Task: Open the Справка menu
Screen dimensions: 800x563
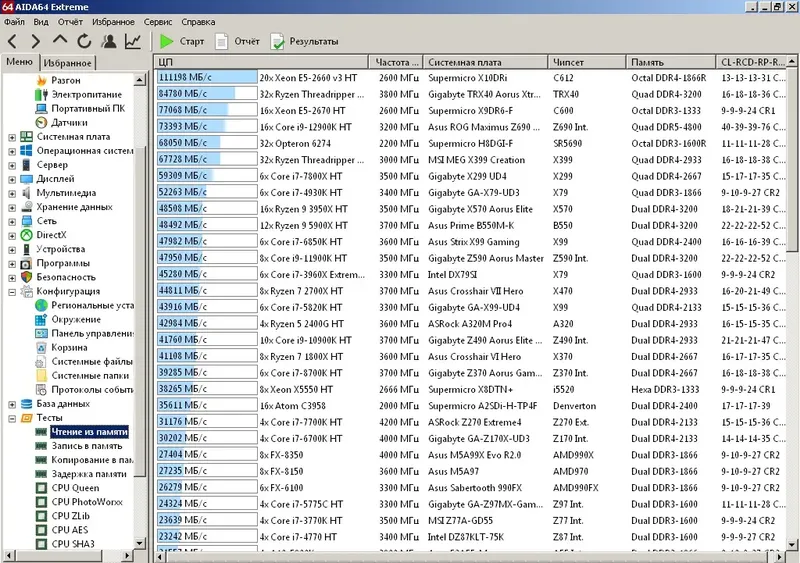Action: (x=198, y=22)
